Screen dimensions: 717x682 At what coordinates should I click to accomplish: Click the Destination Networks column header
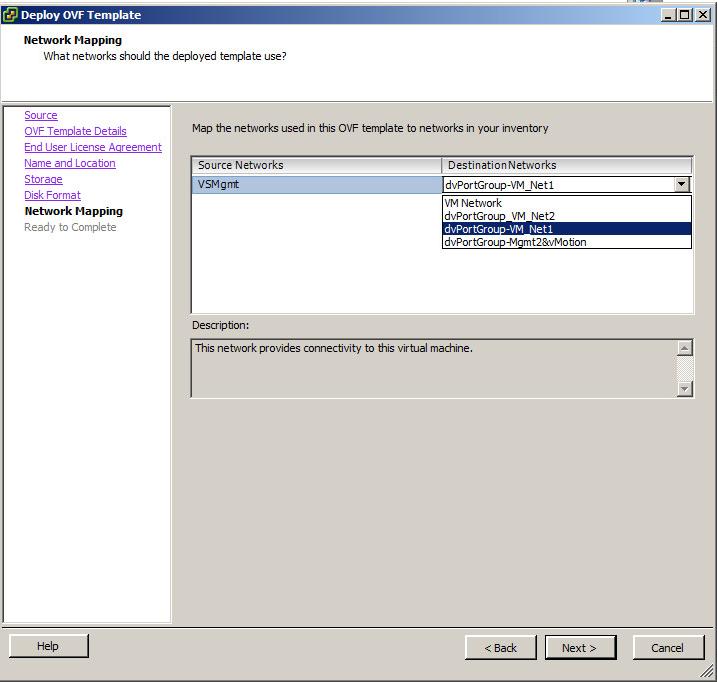[x=567, y=165]
